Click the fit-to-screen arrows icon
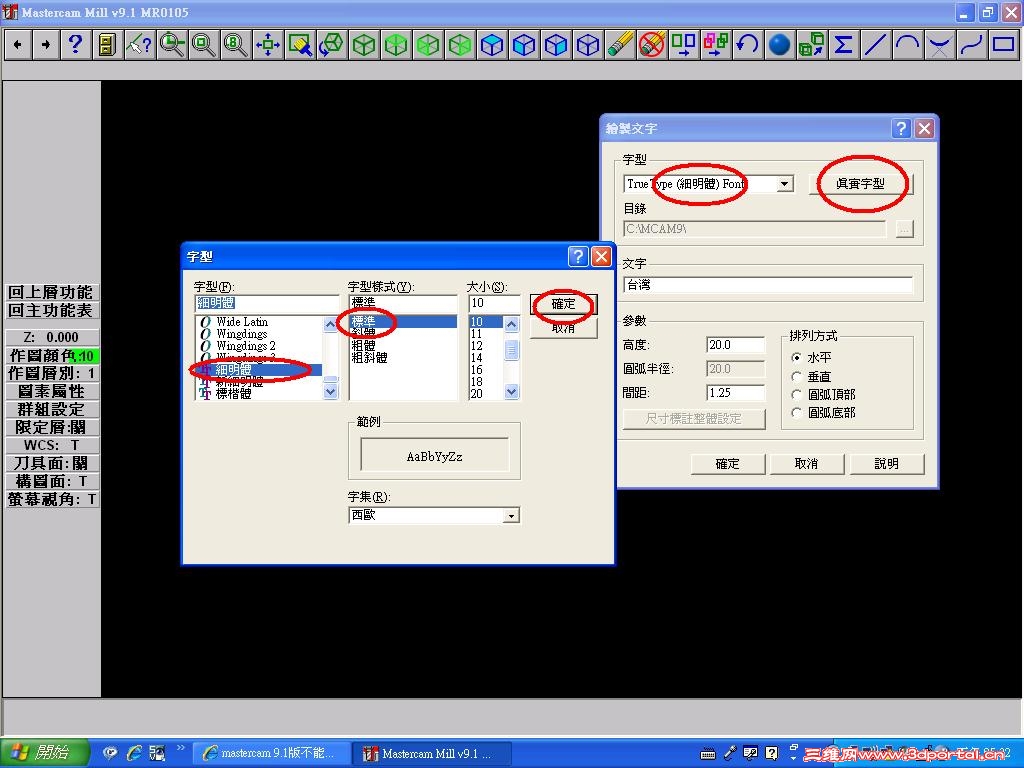Screen dimensions: 1024x768 click(x=268, y=45)
